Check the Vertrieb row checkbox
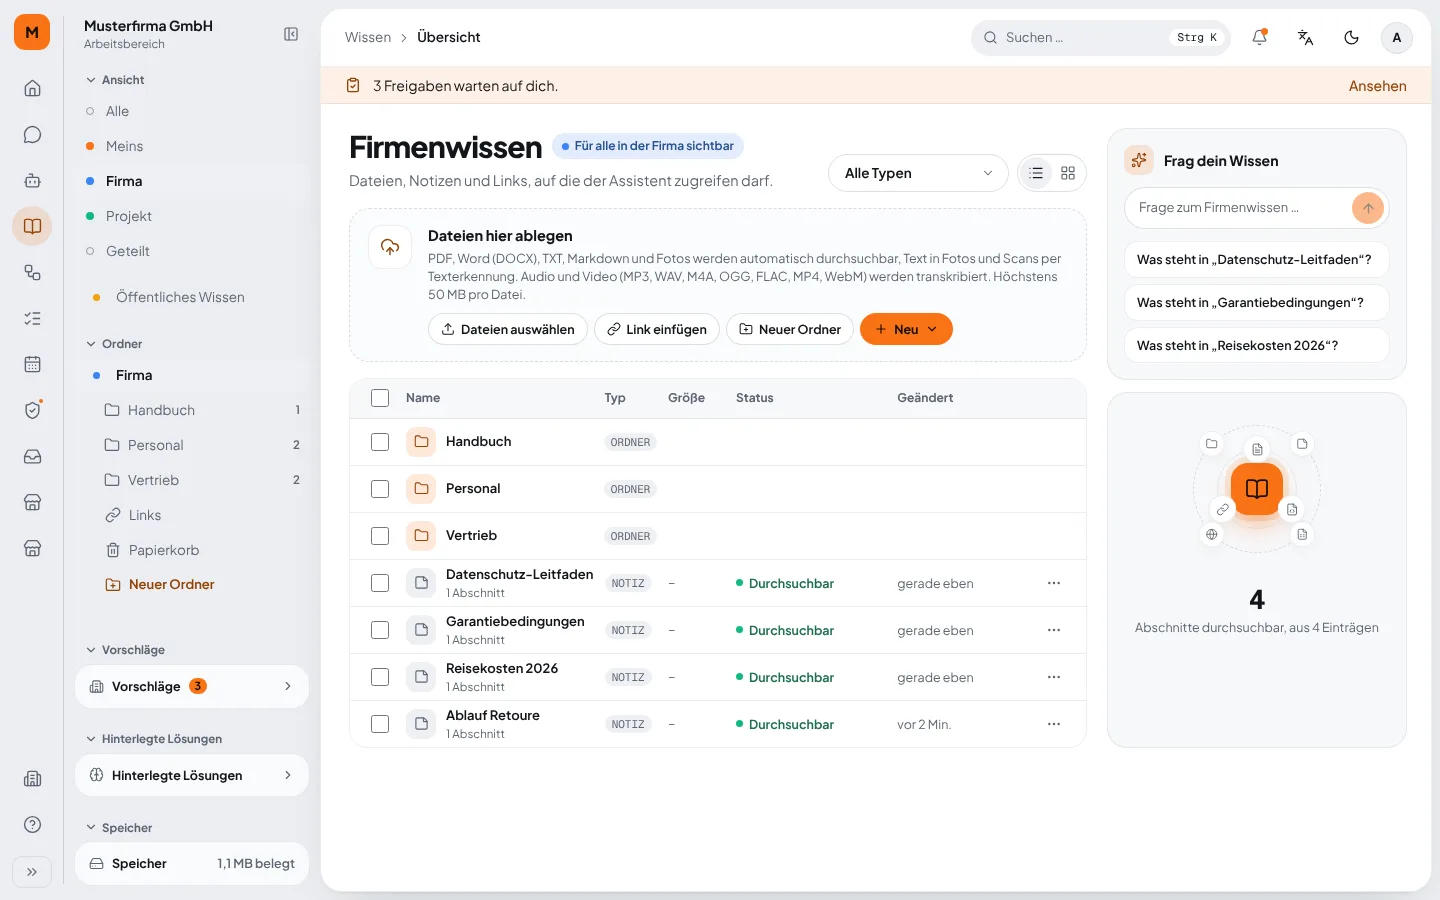Viewport: 1440px width, 900px height. click(x=380, y=536)
